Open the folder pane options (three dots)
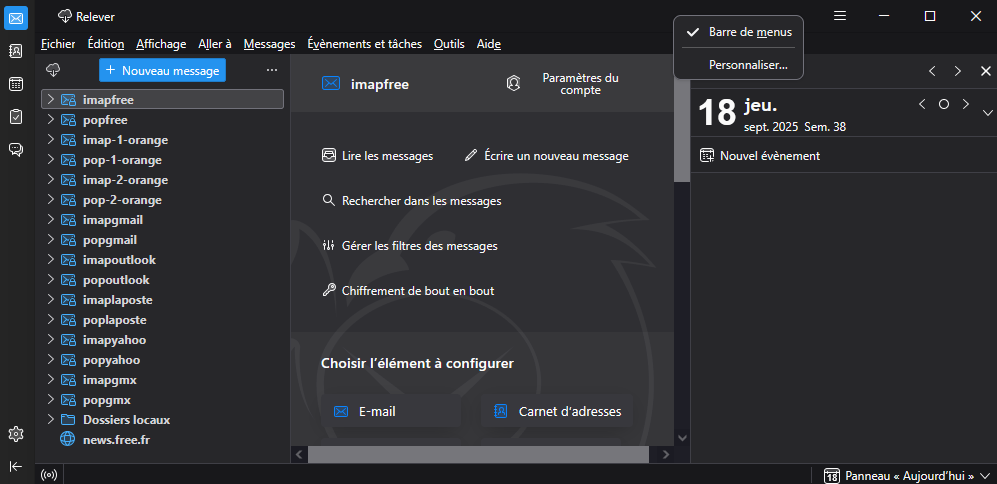 [x=272, y=70]
